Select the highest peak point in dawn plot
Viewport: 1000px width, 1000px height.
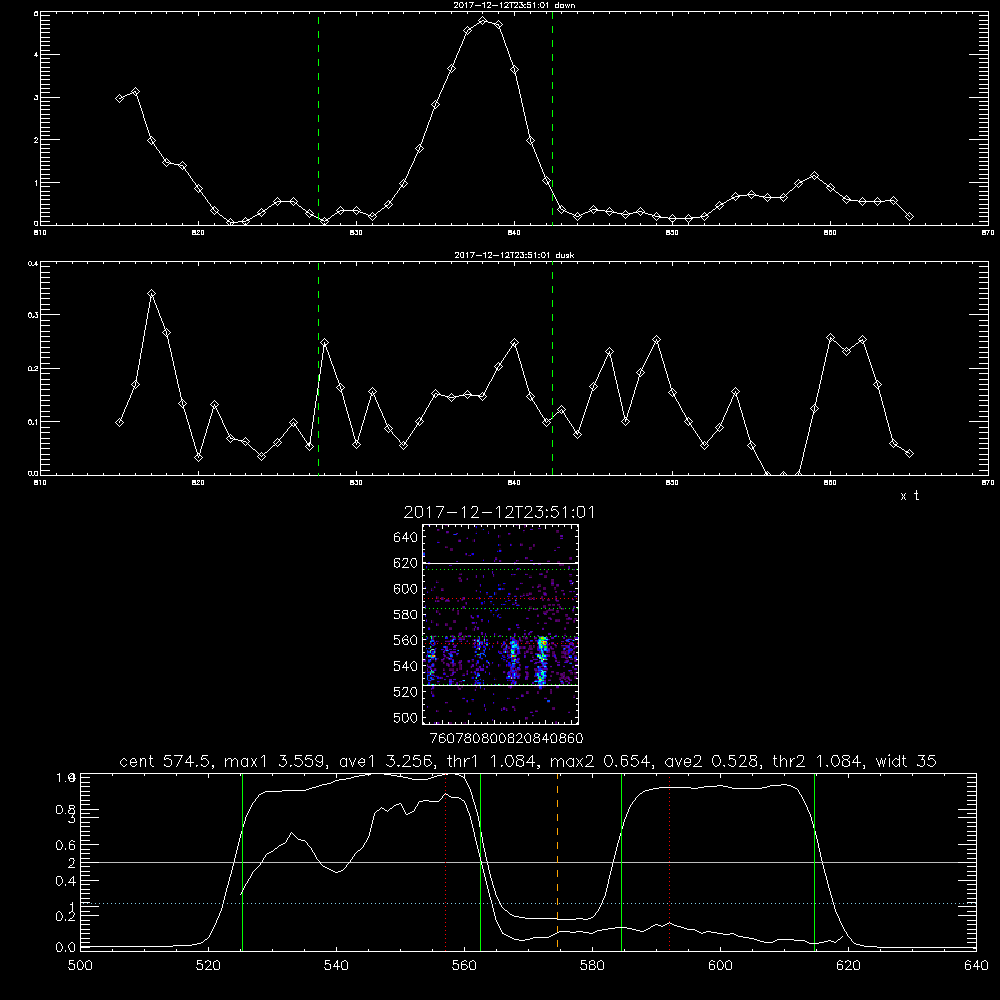[x=483, y=20]
